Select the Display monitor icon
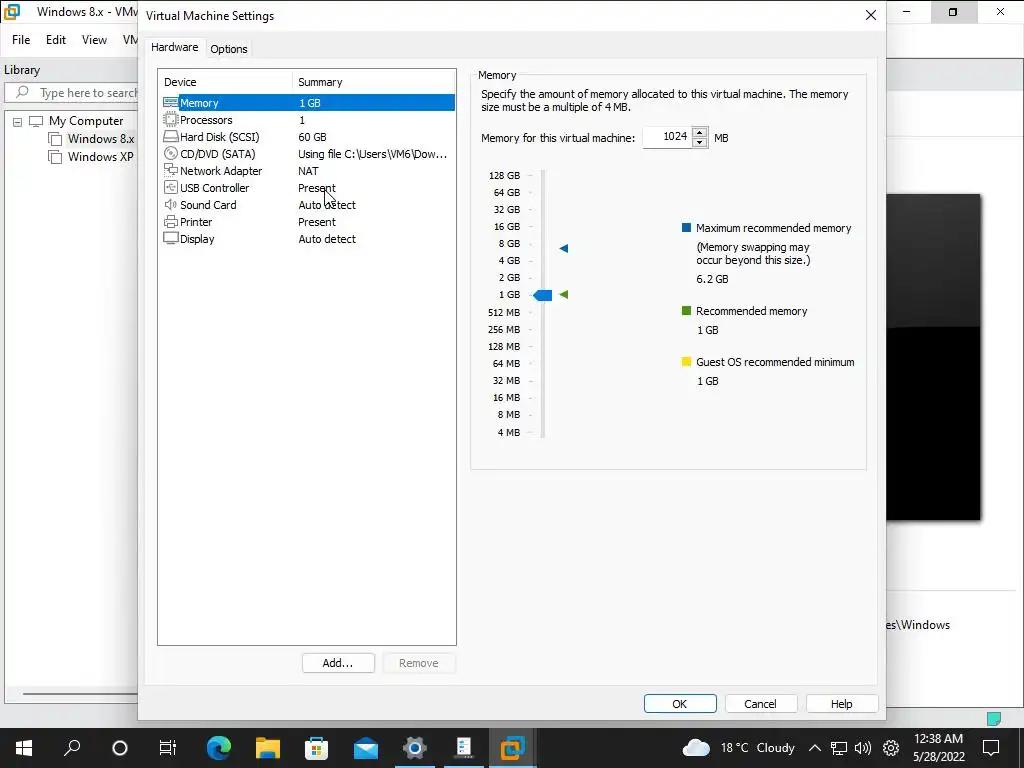 pyautogui.click(x=170, y=238)
